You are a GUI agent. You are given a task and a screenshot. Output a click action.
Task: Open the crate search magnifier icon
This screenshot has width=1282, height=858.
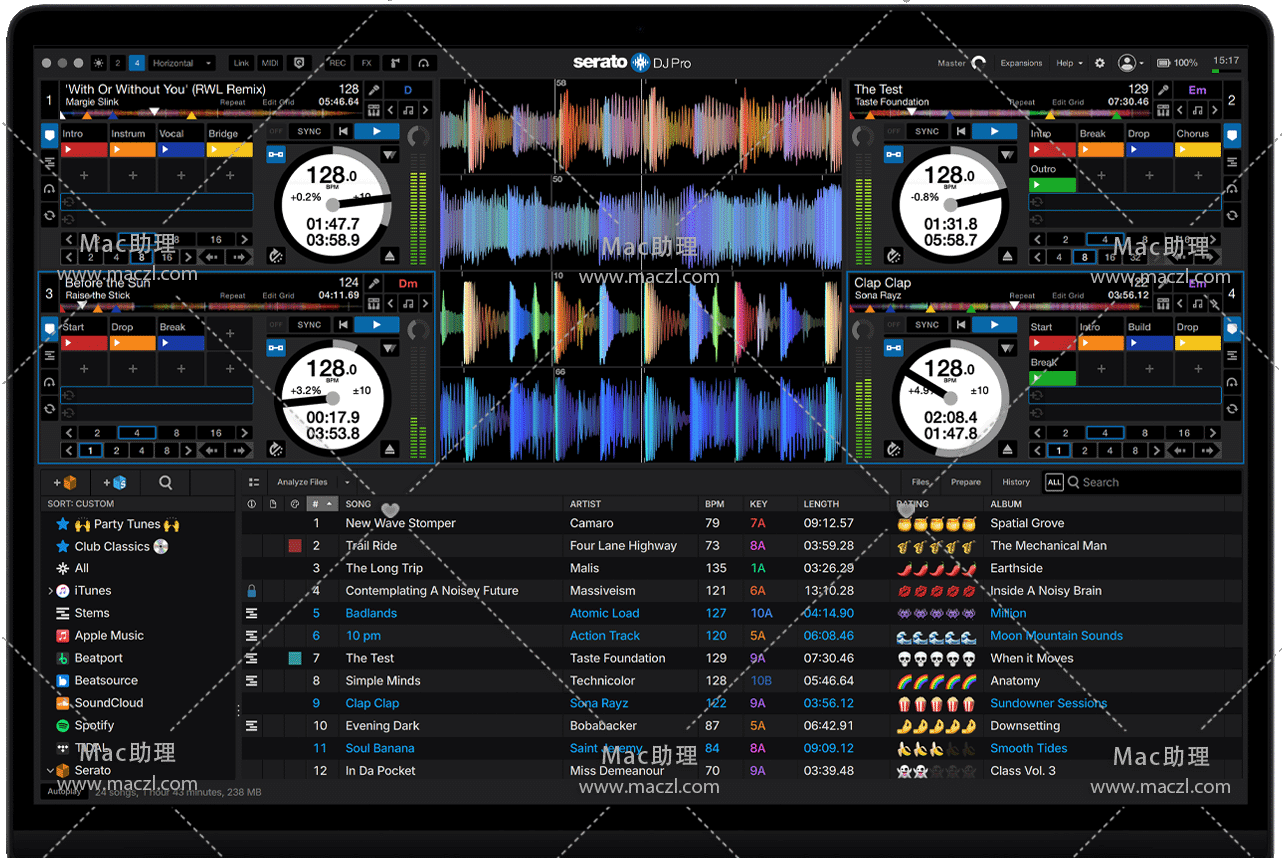[166, 482]
